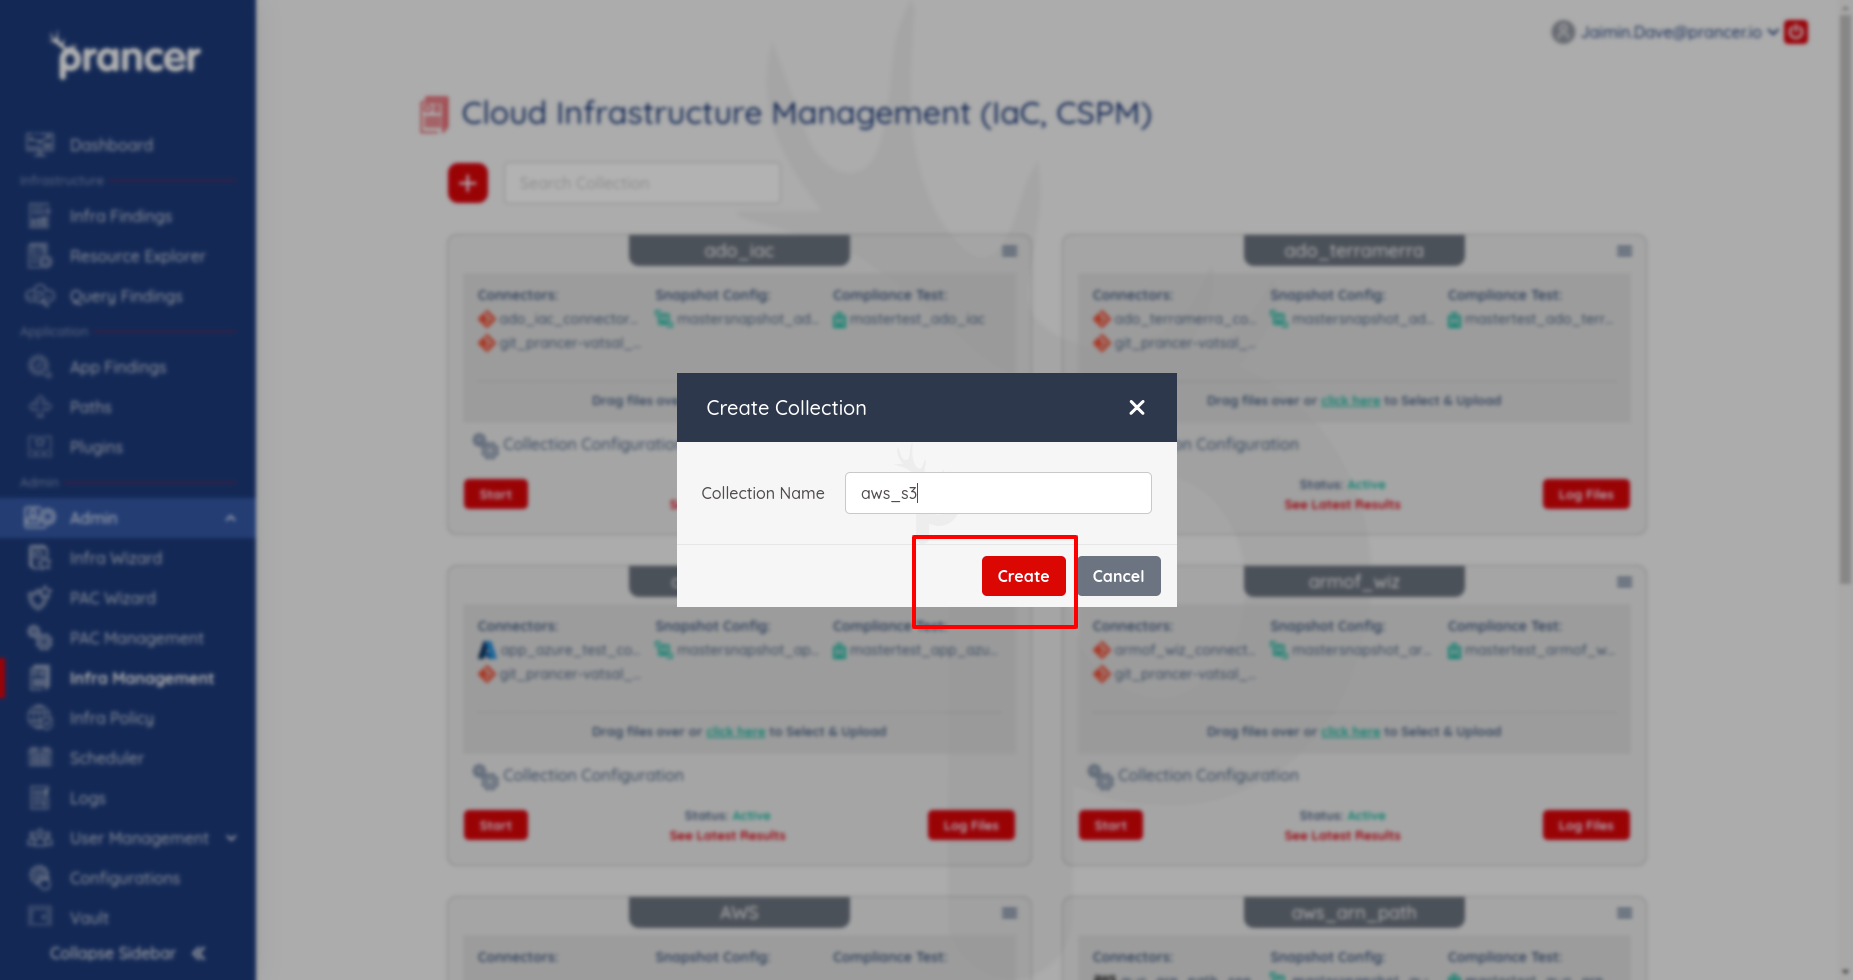Close the Create Collection dialog with X
Screen dimensions: 1853x980
pos(1137,407)
